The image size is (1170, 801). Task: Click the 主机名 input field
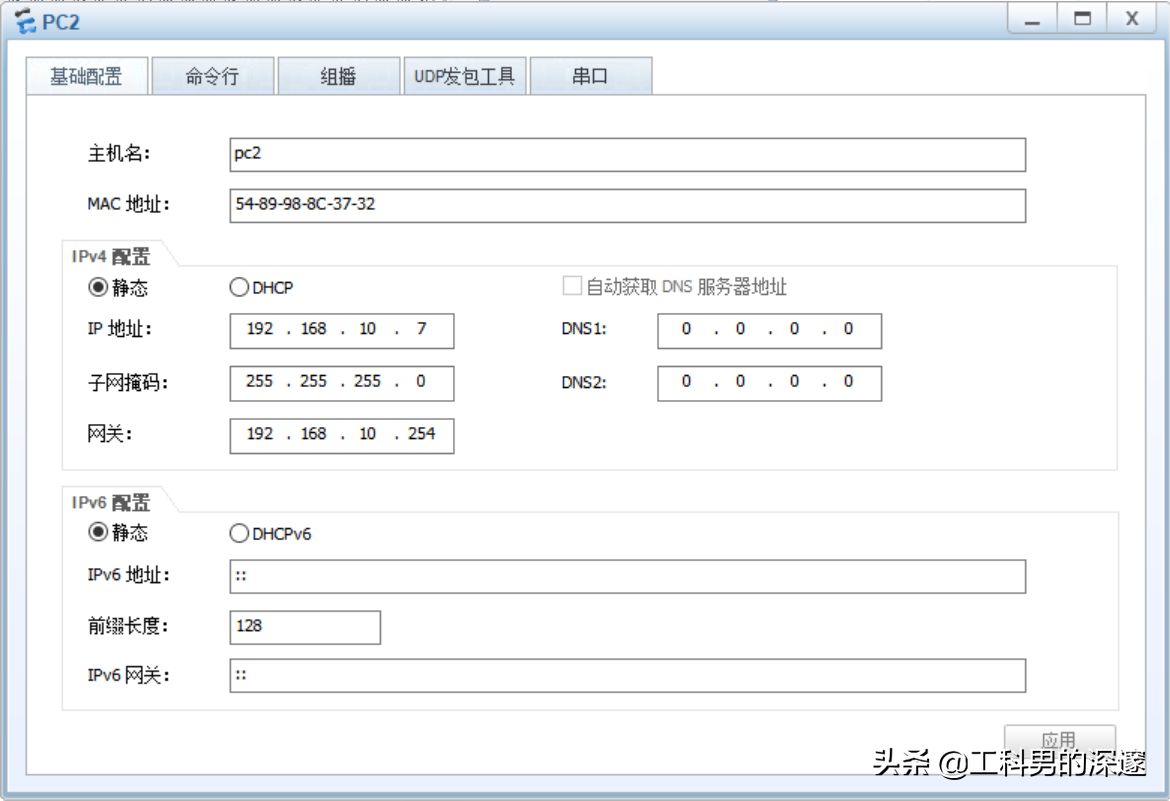[x=627, y=155]
